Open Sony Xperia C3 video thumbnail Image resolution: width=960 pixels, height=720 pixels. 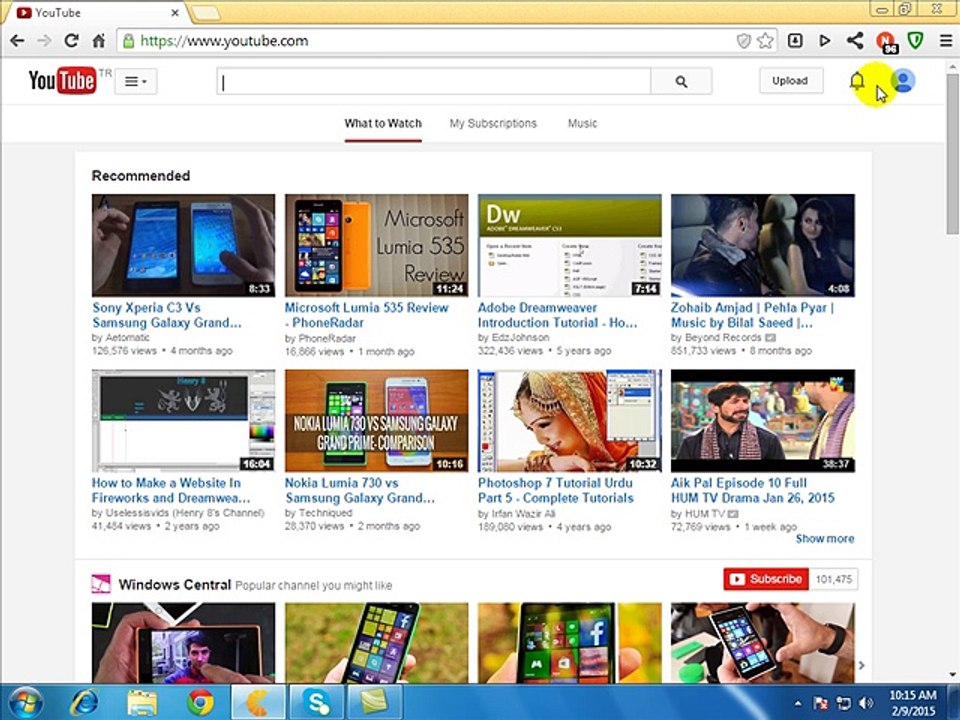183,246
